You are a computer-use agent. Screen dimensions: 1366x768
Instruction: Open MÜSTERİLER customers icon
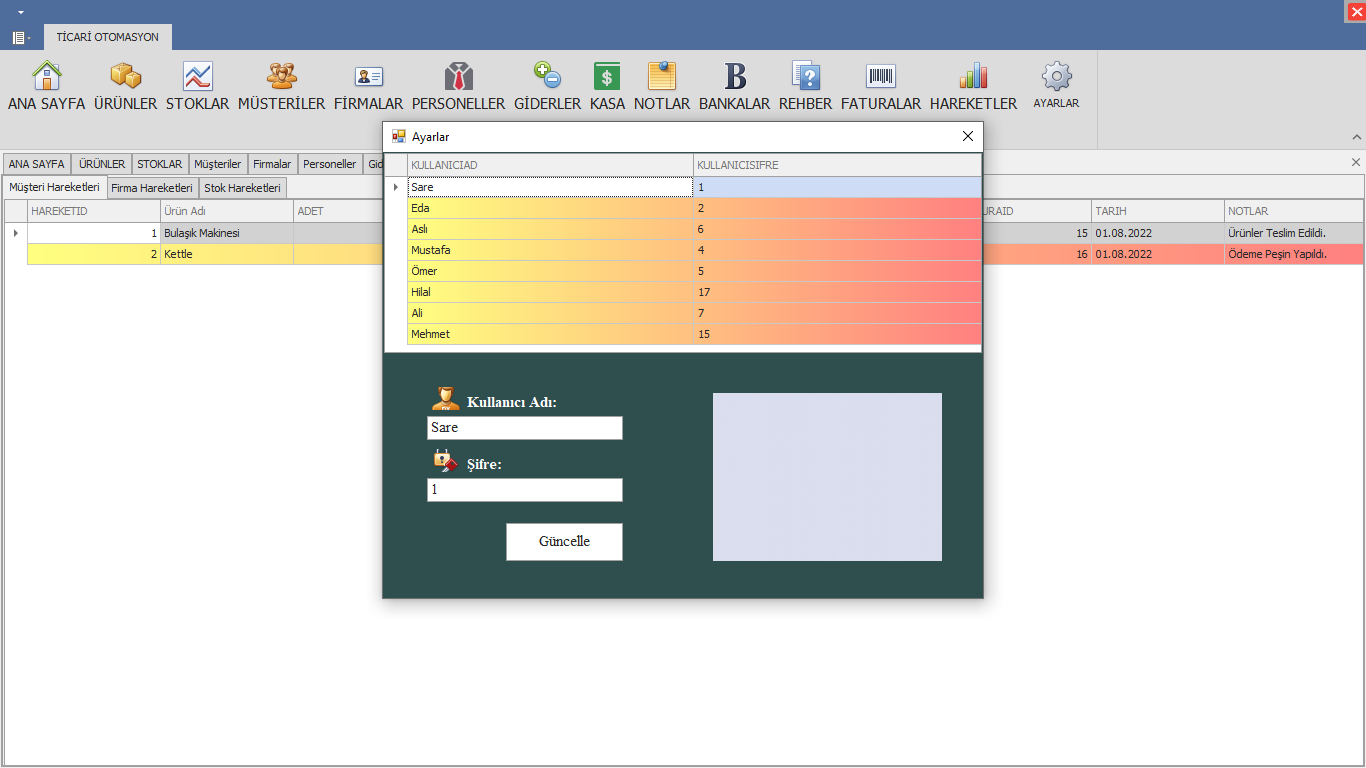point(281,76)
